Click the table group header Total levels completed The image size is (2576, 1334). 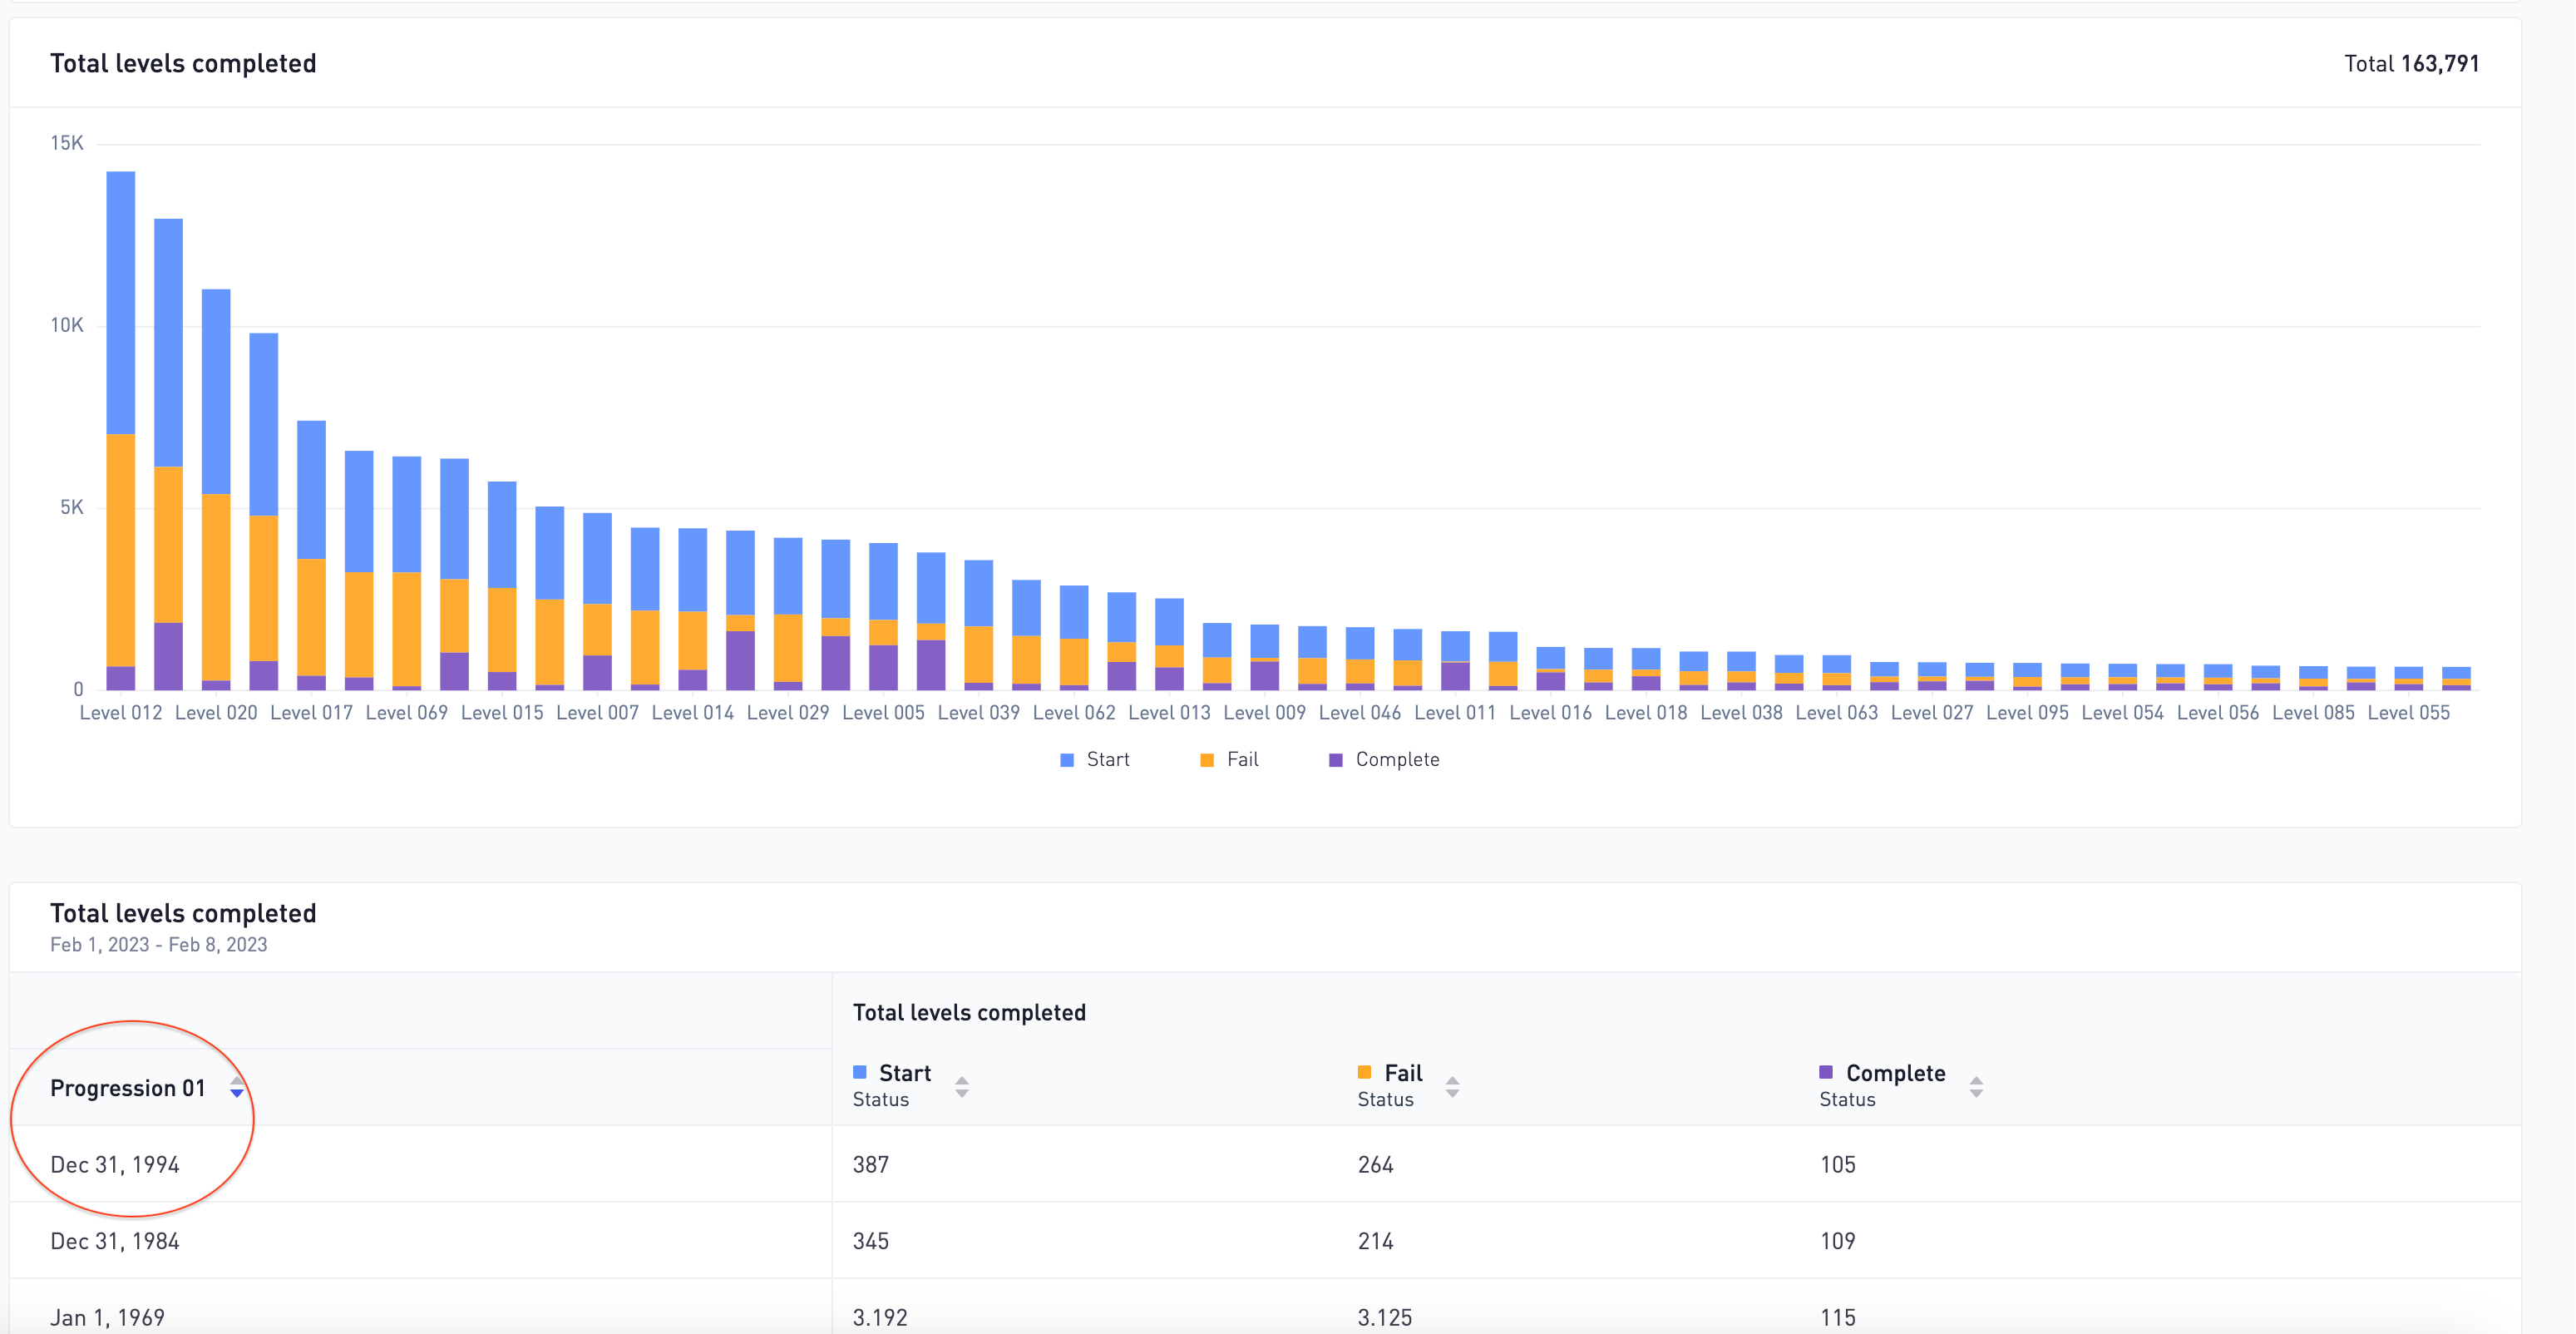(x=969, y=1013)
